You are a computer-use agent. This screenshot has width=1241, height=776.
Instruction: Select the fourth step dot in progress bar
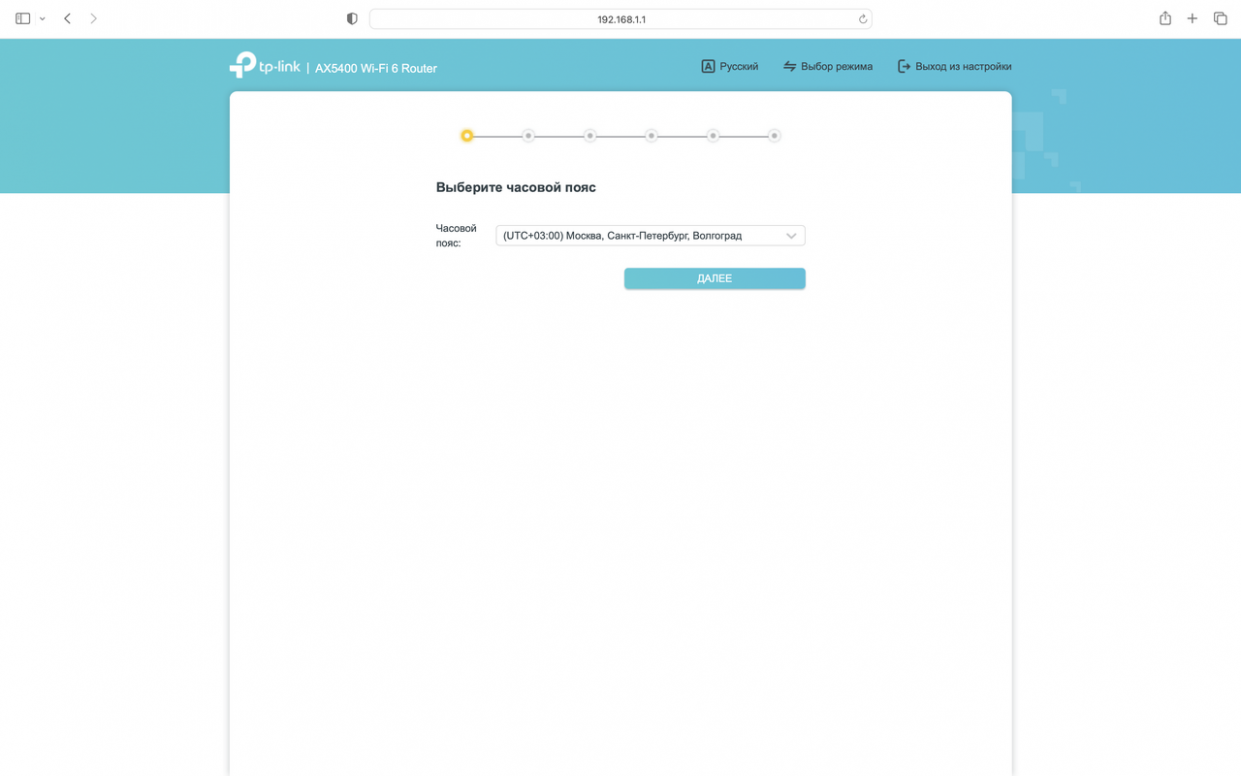coord(651,136)
